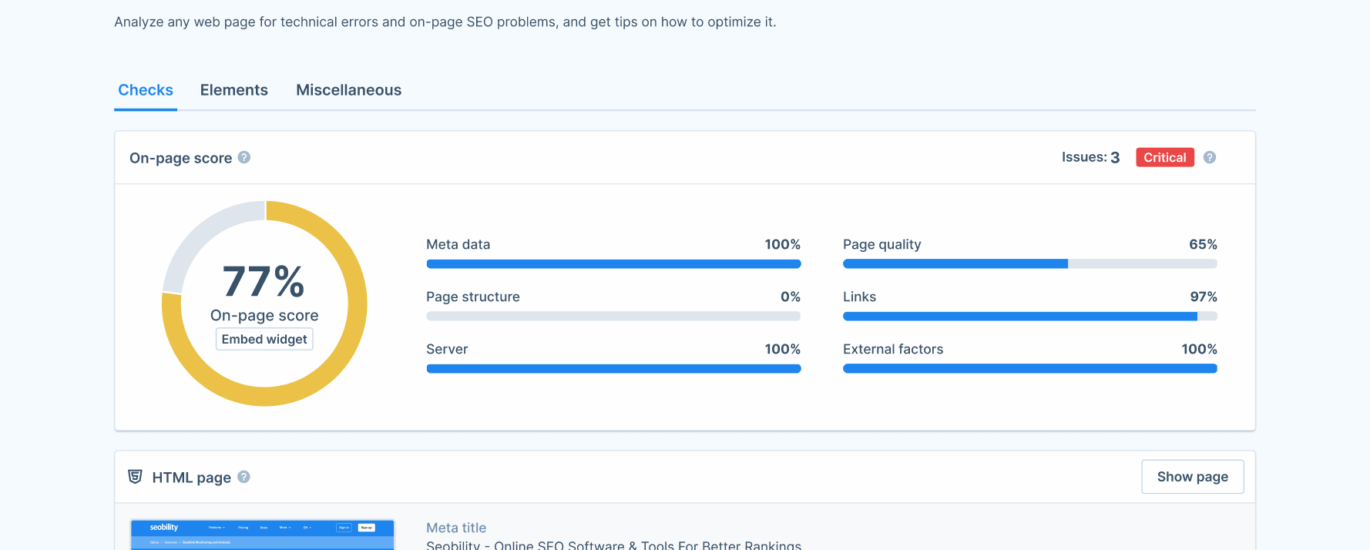Click the 'External factors' label
Image resolution: width=1370 pixels, height=550 pixels.
tap(893, 349)
